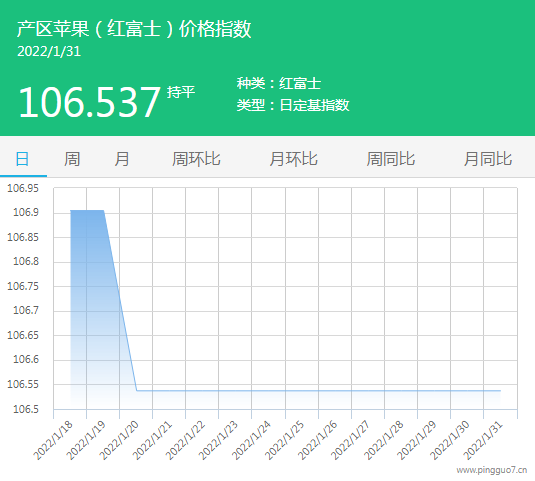Switch to the 周 weekly tab
535x481 pixels.
point(72,159)
